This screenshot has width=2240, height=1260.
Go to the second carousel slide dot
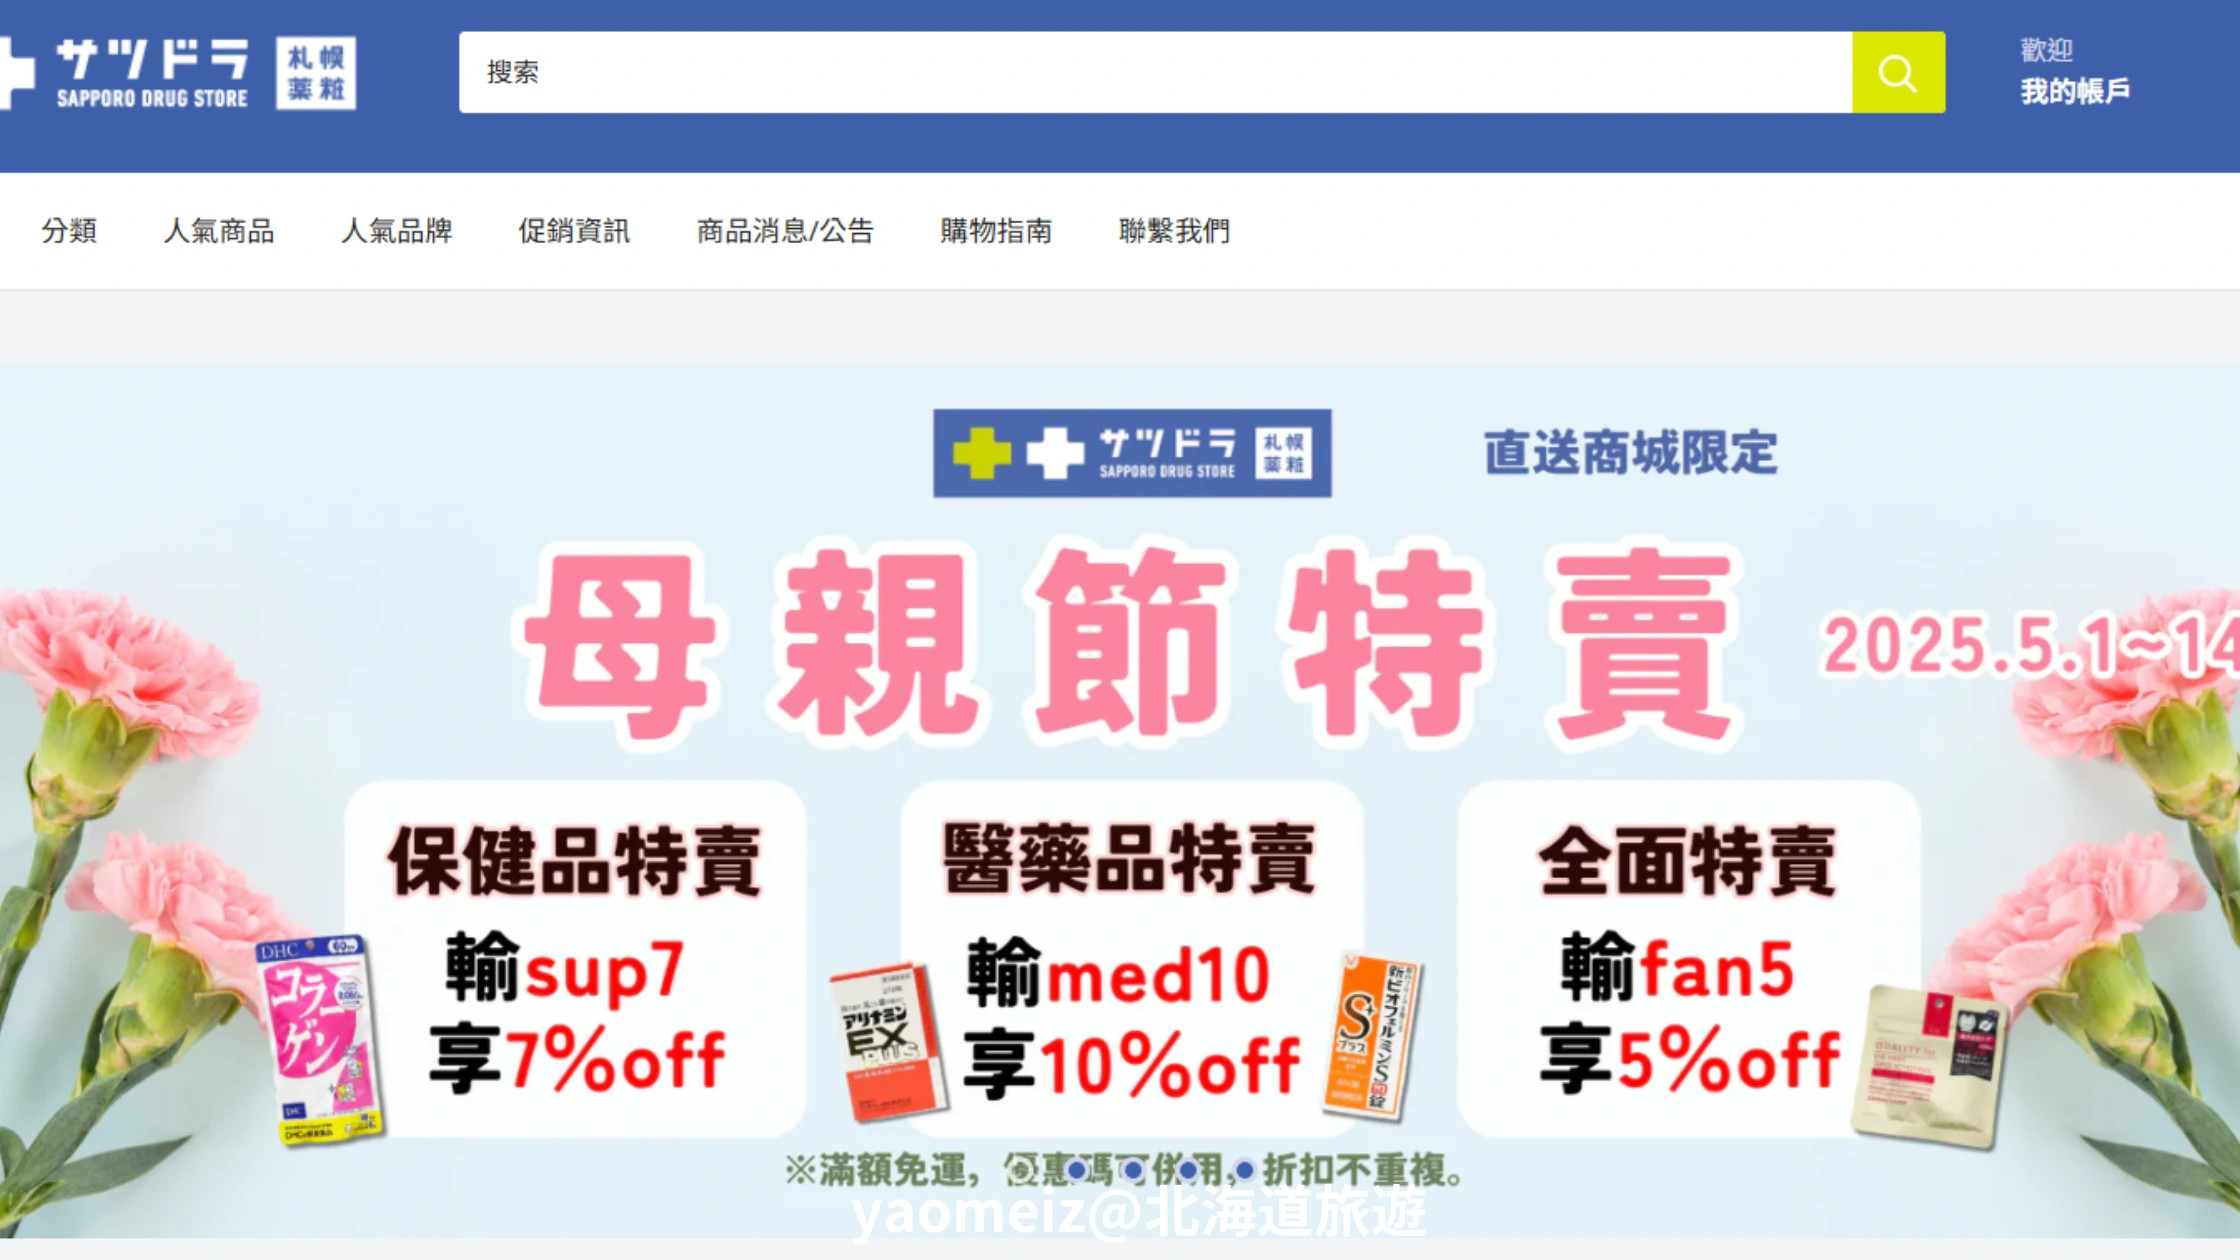(x=1077, y=1169)
